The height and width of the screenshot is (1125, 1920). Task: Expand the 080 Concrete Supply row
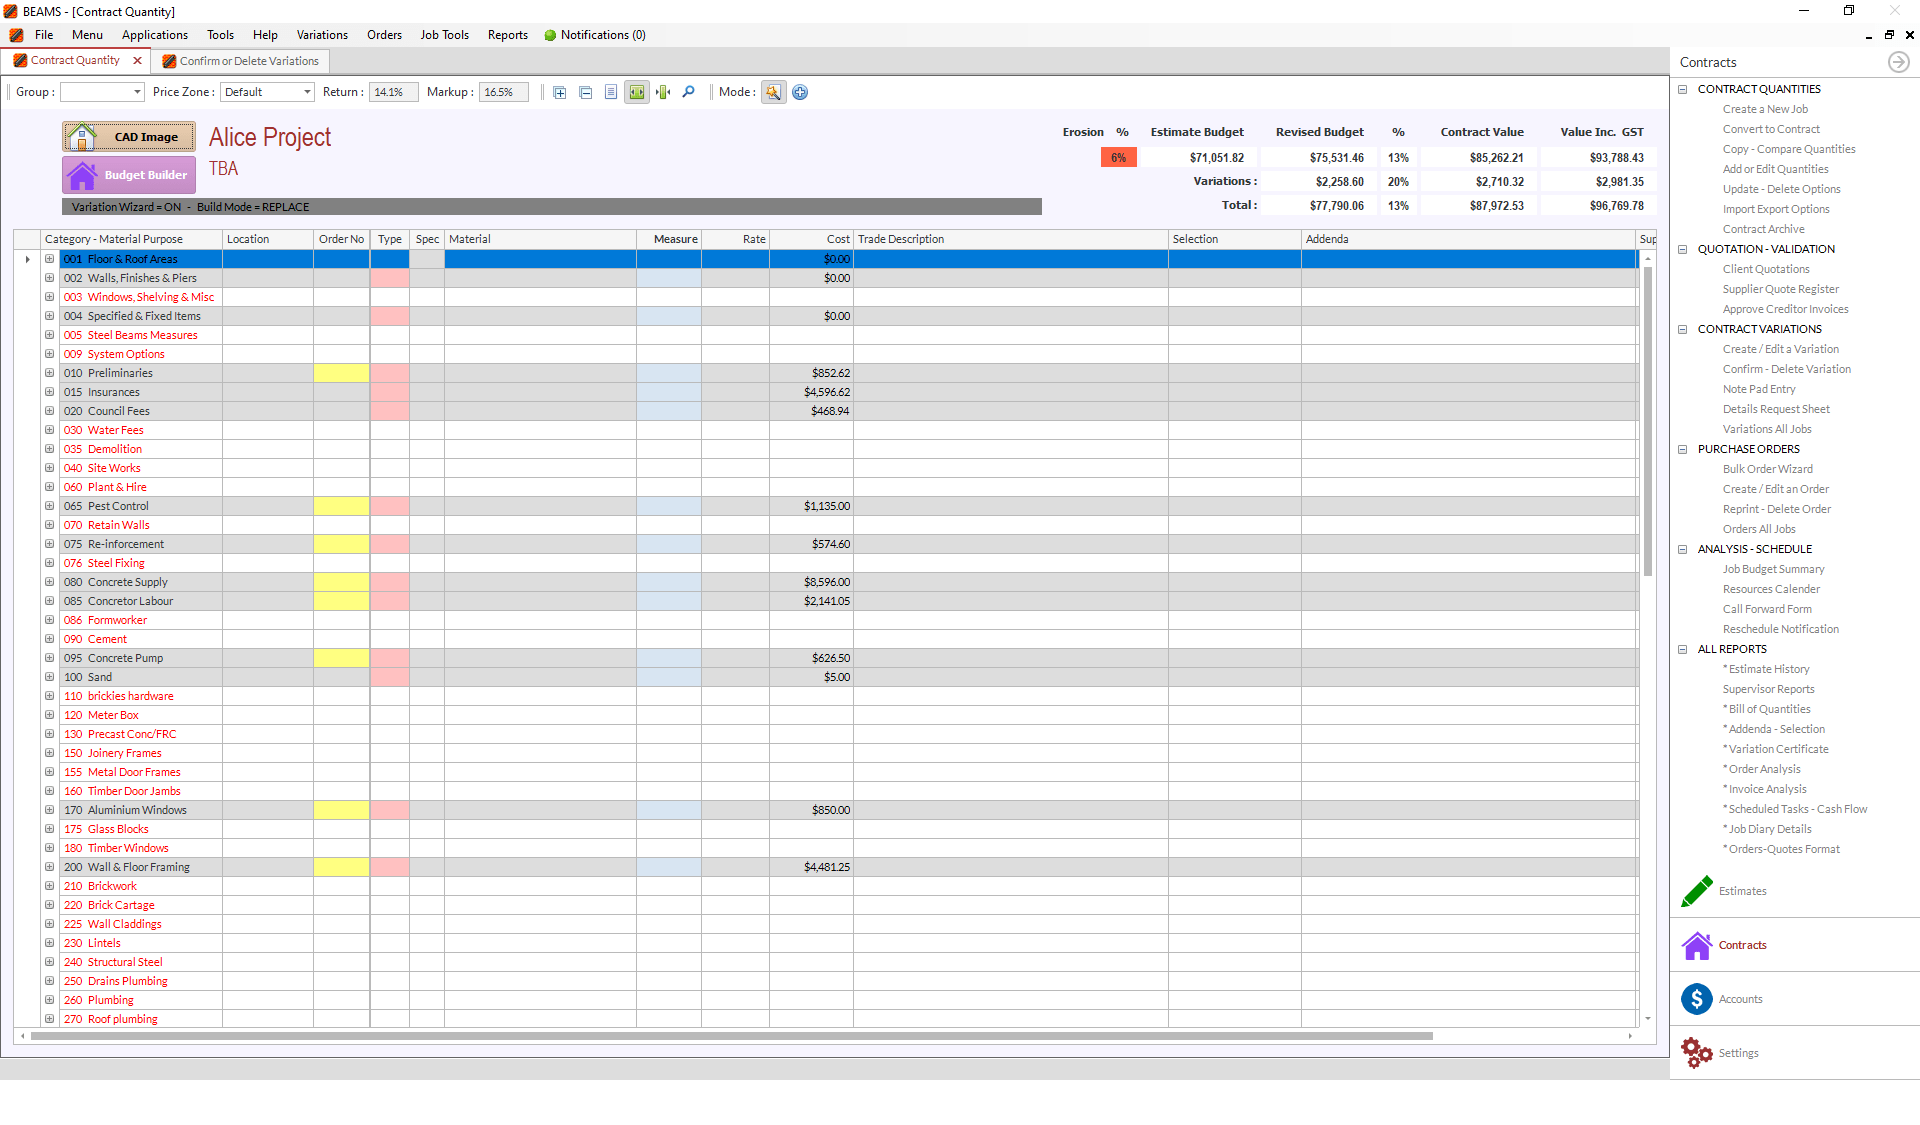pyautogui.click(x=49, y=582)
